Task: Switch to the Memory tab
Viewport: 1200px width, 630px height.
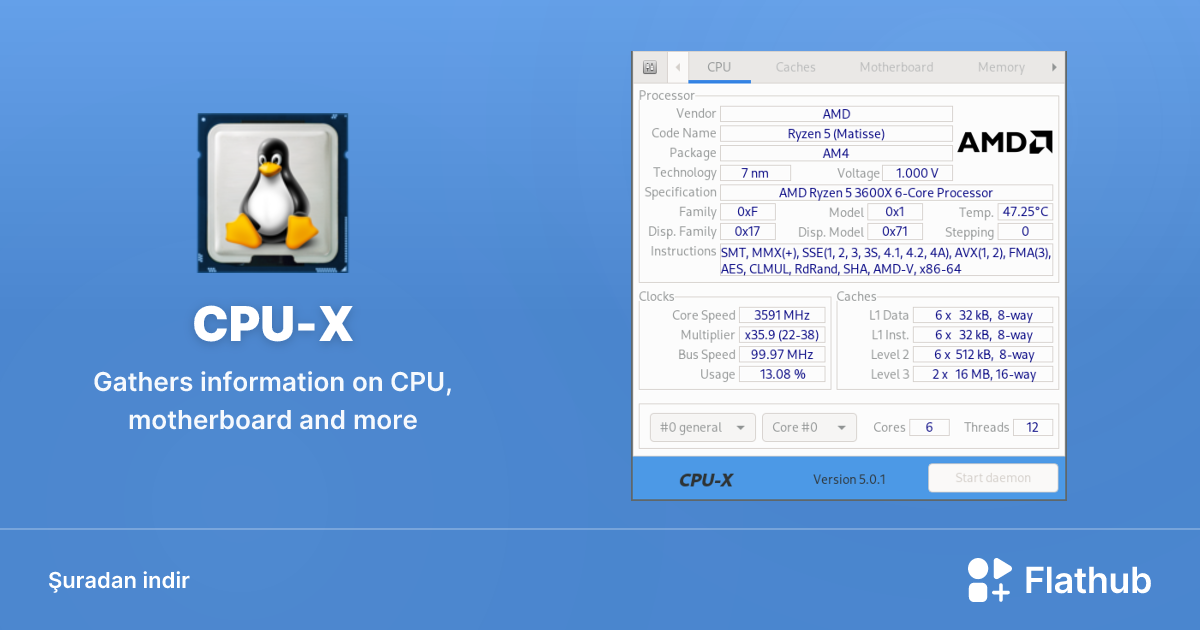Action: [x=1000, y=66]
